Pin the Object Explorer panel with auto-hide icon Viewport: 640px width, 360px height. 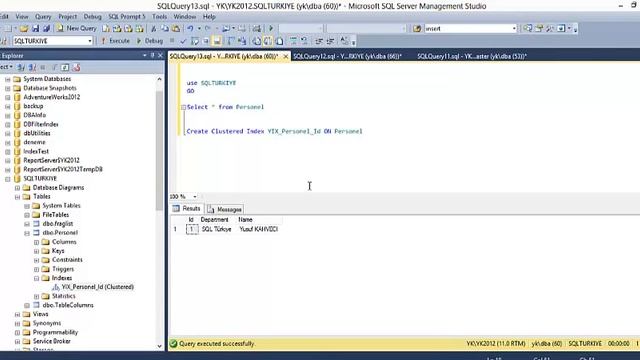pos(152,55)
